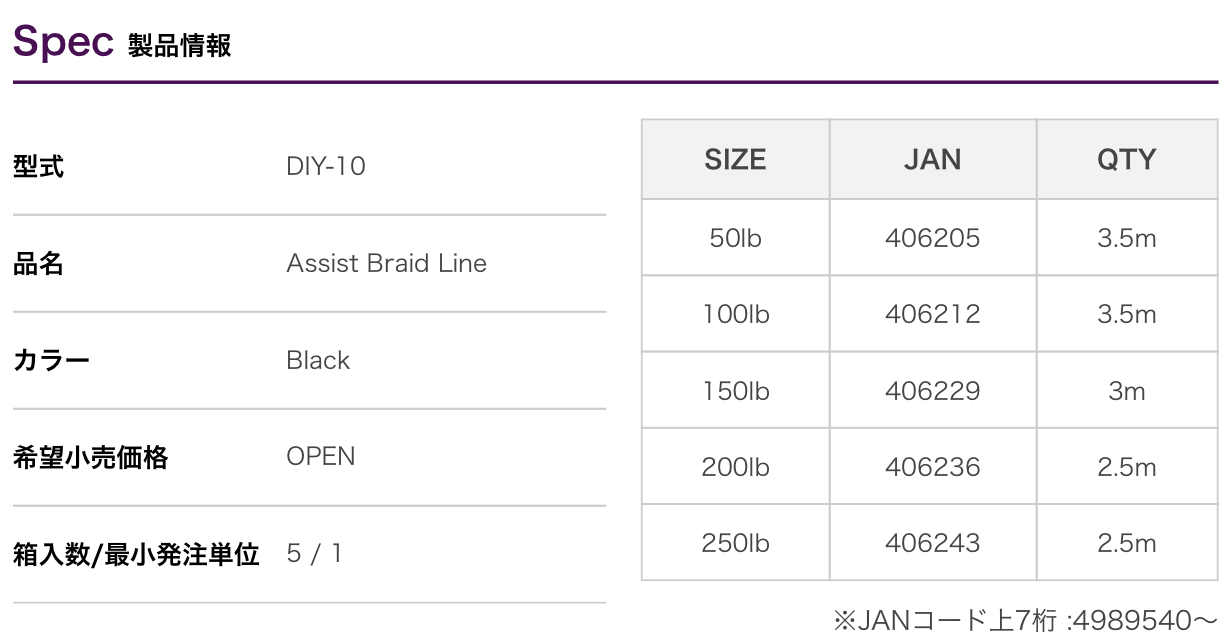
Task: Click the JAN code prefix note 4989540
Action: [x=1026, y=621]
